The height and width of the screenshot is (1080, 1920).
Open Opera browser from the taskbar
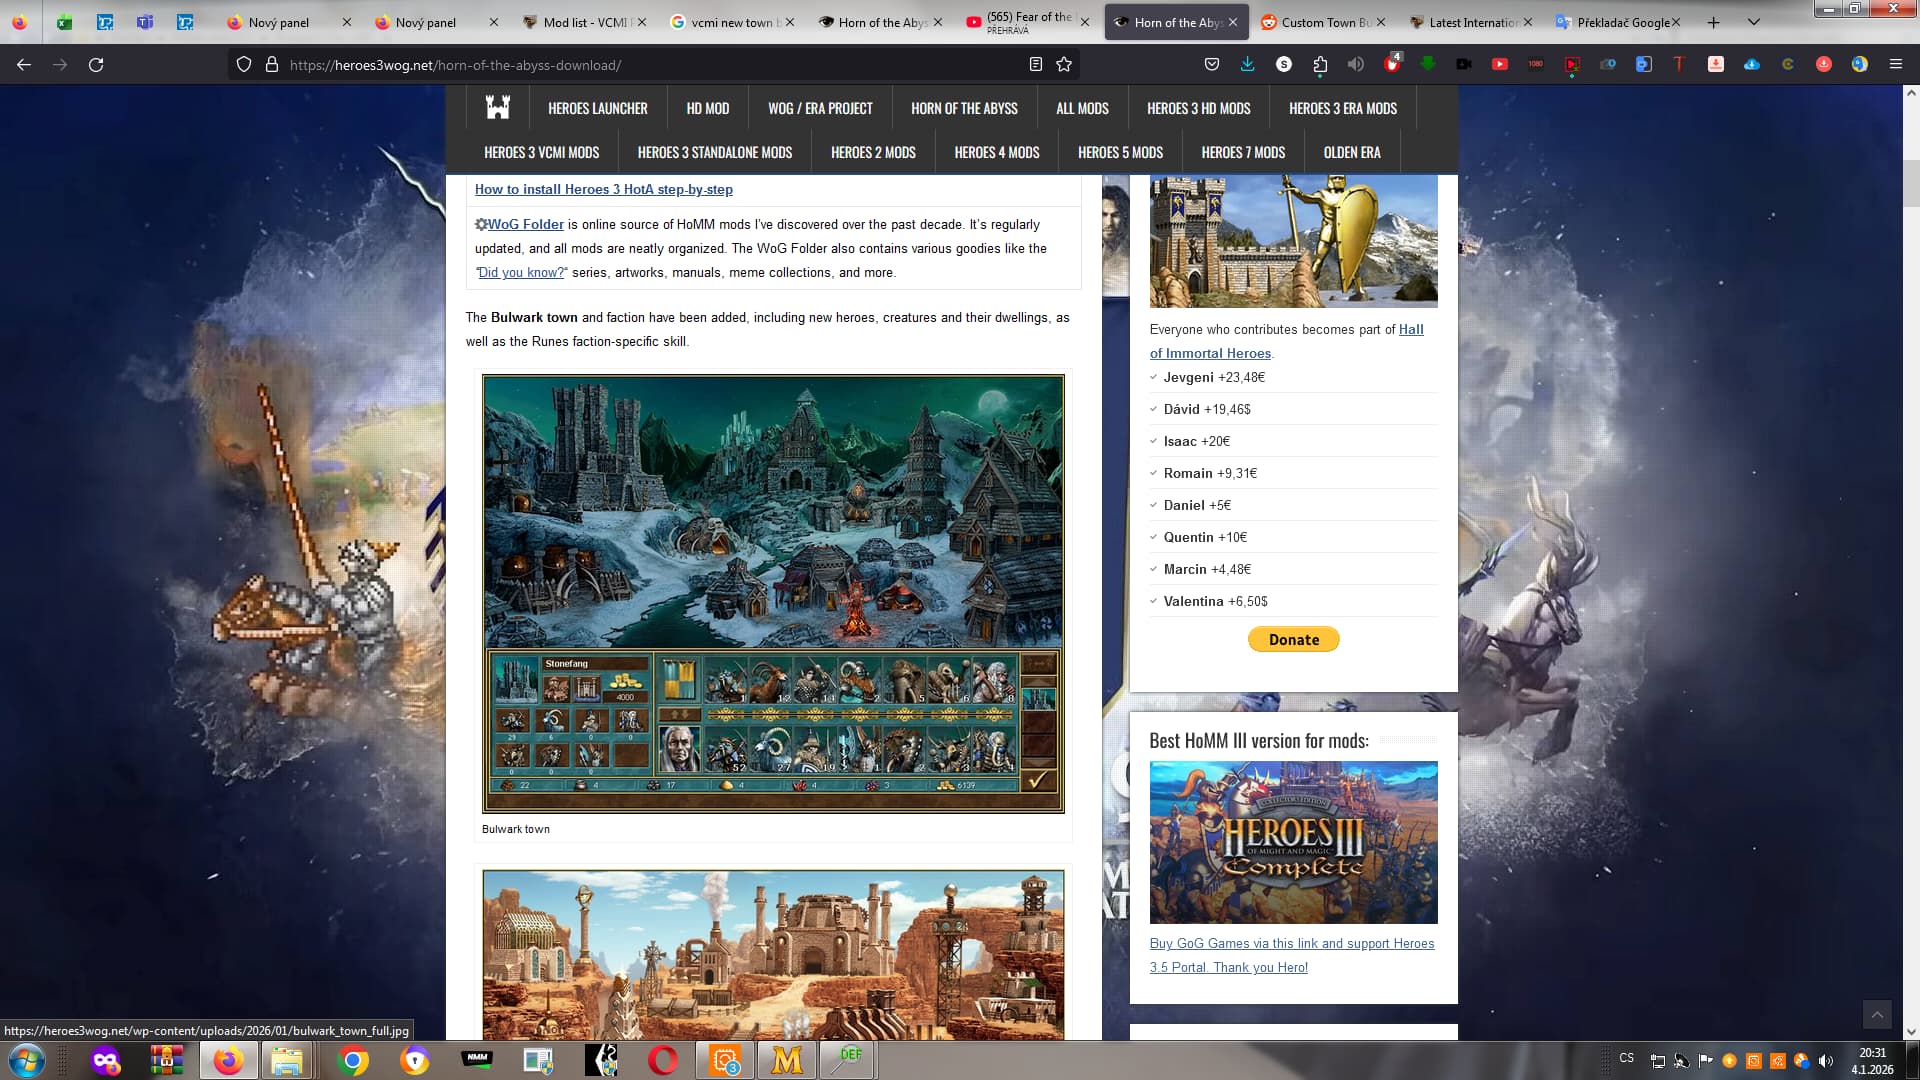point(662,1060)
